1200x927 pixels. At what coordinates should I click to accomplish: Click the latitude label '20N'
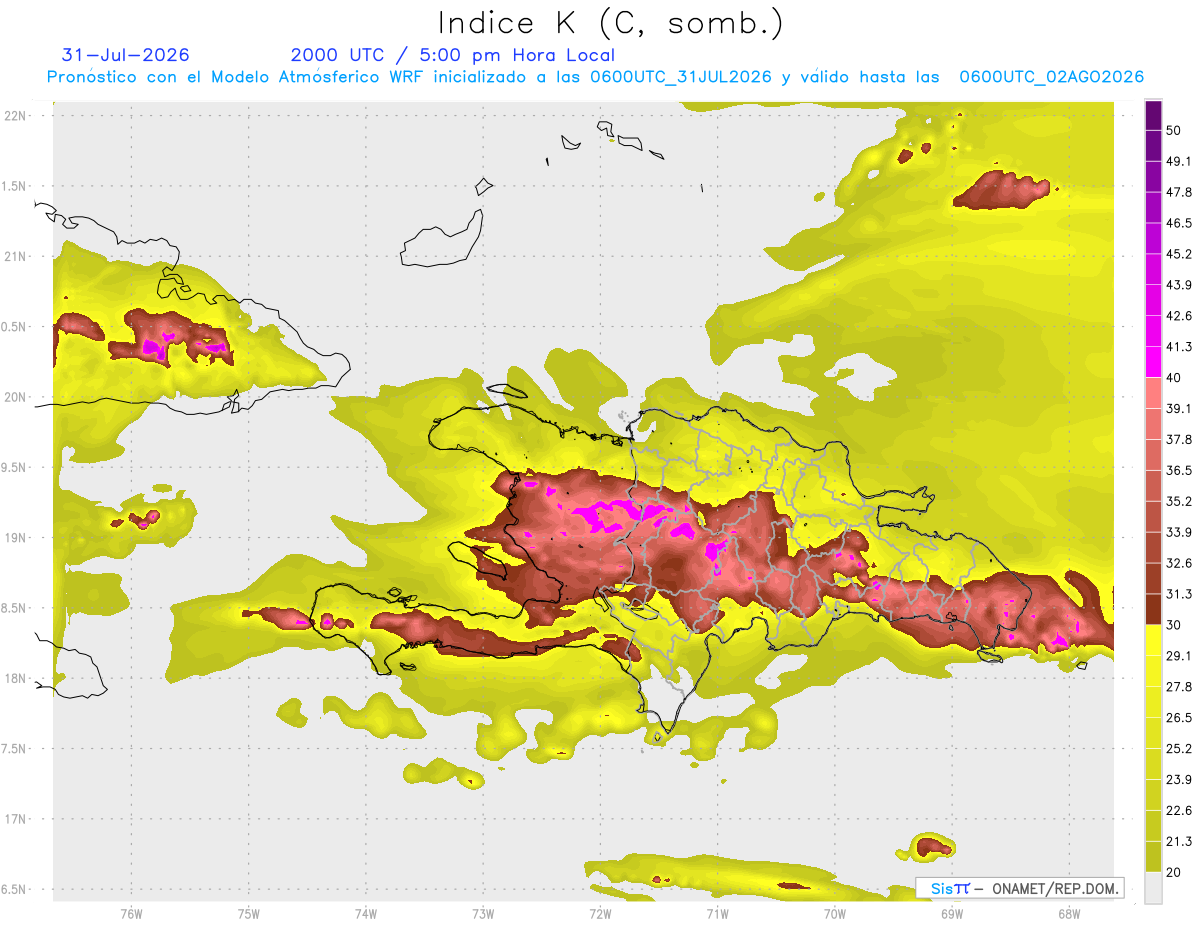(15, 397)
